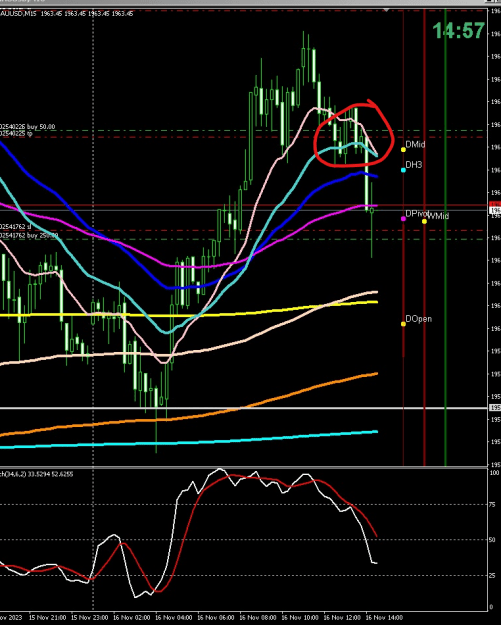Click the green 14:57 candle timer
The width and height of the screenshot is (501, 625).
(459, 31)
